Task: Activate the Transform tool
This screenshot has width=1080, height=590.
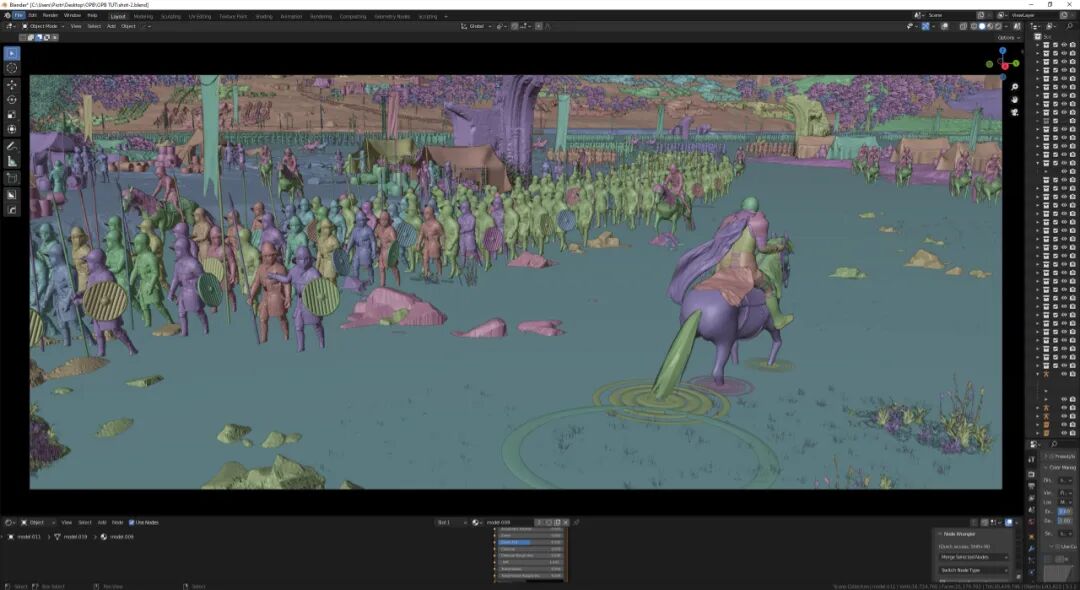Action: click(12, 129)
